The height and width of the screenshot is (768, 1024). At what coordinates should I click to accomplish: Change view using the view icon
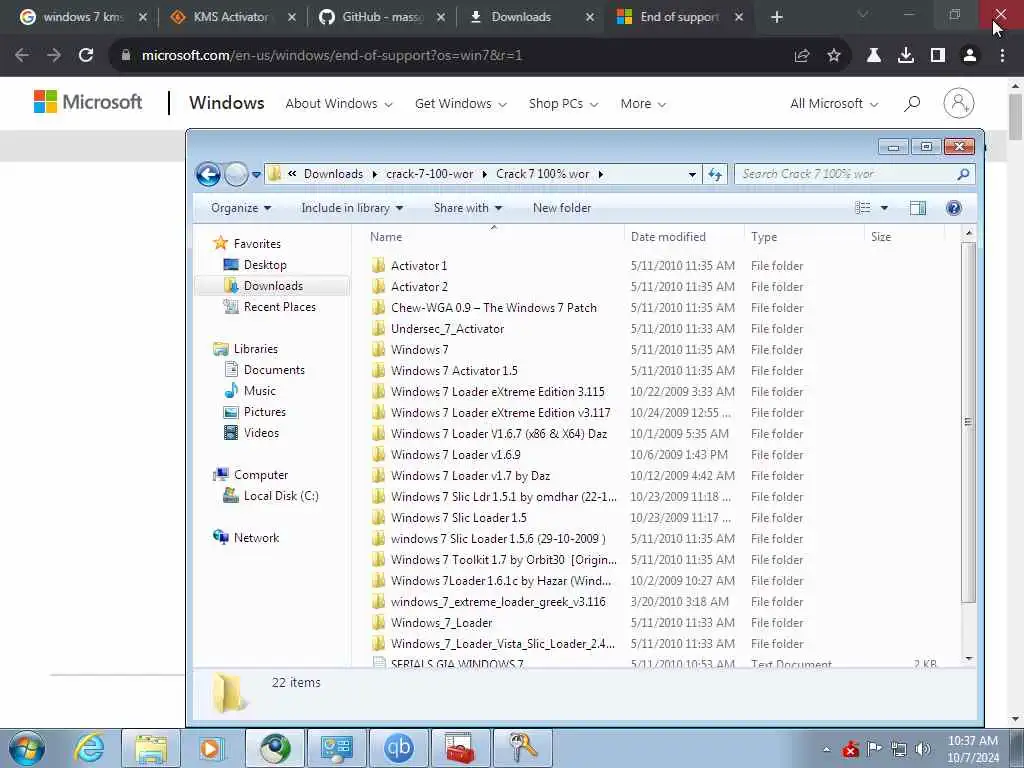[x=863, y=208]
